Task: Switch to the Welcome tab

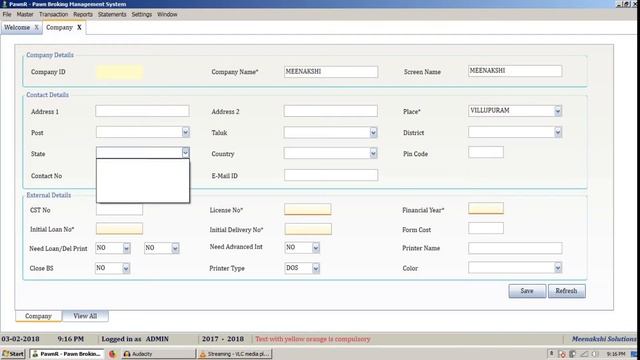Action: (17, 27)
